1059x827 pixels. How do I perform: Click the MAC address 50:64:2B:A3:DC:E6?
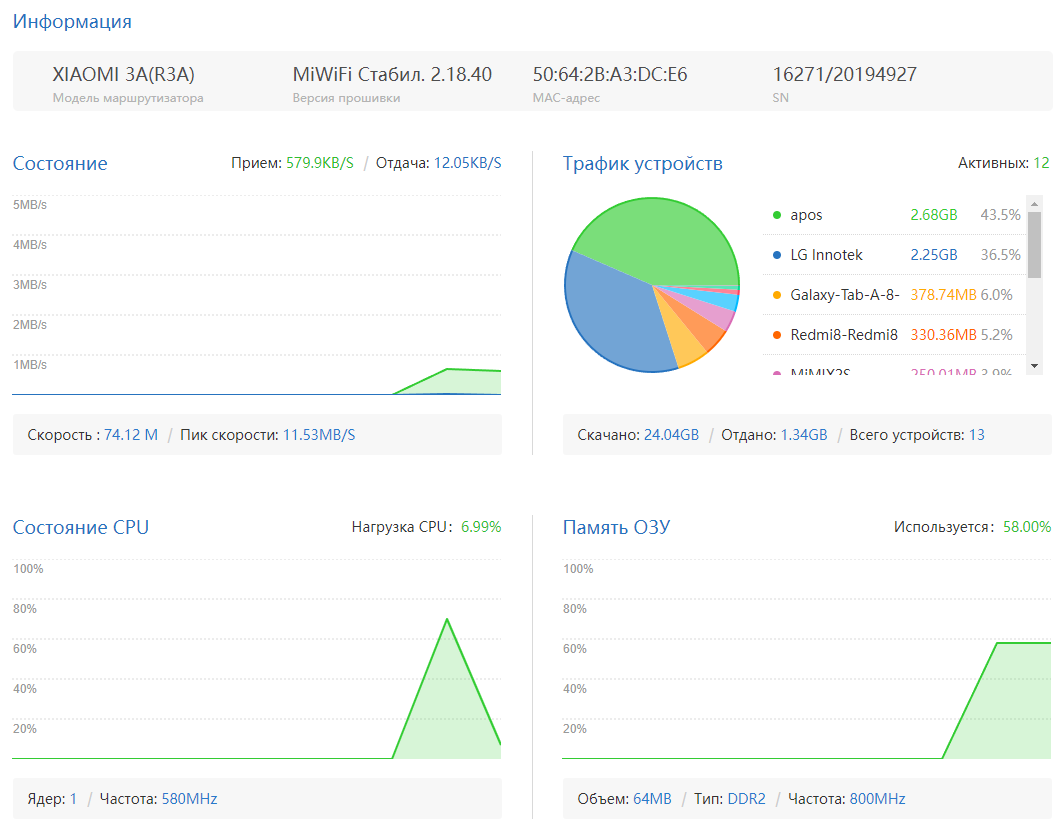609,75
